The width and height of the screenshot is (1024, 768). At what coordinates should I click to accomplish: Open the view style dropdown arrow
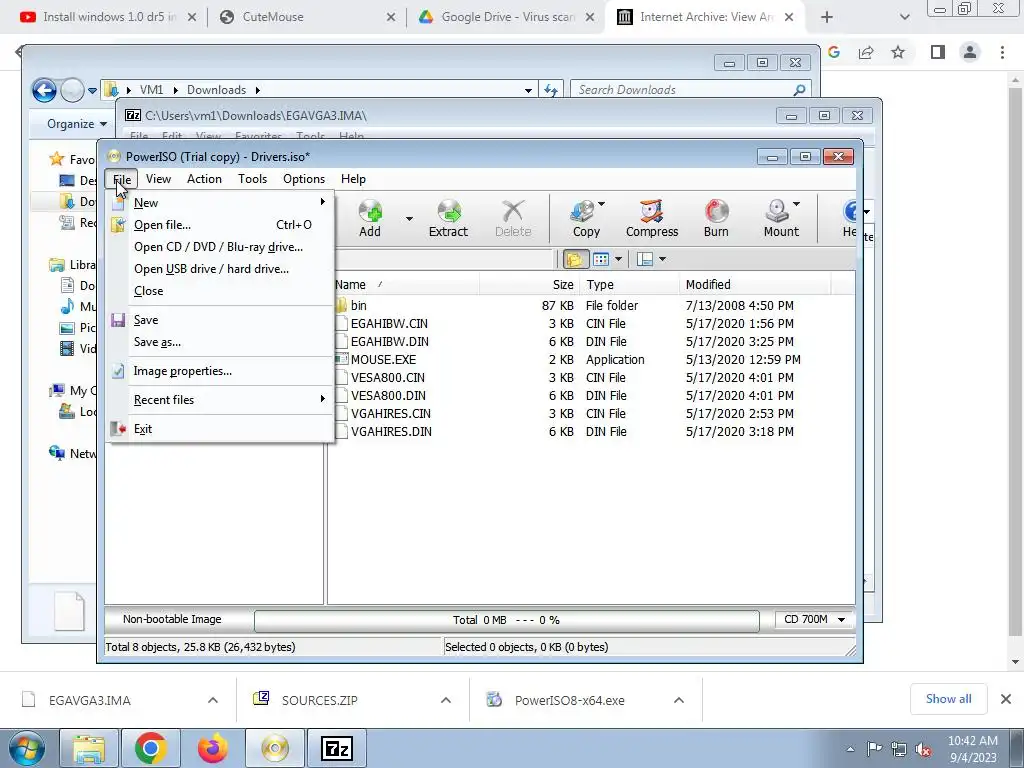[618, 259]
